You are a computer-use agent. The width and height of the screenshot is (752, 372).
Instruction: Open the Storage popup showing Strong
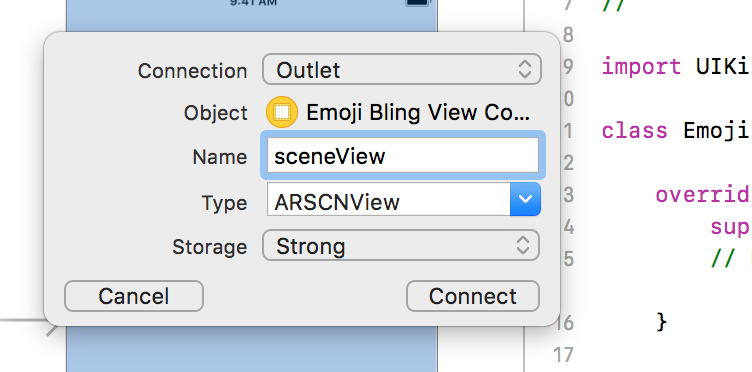pos(401,245)
